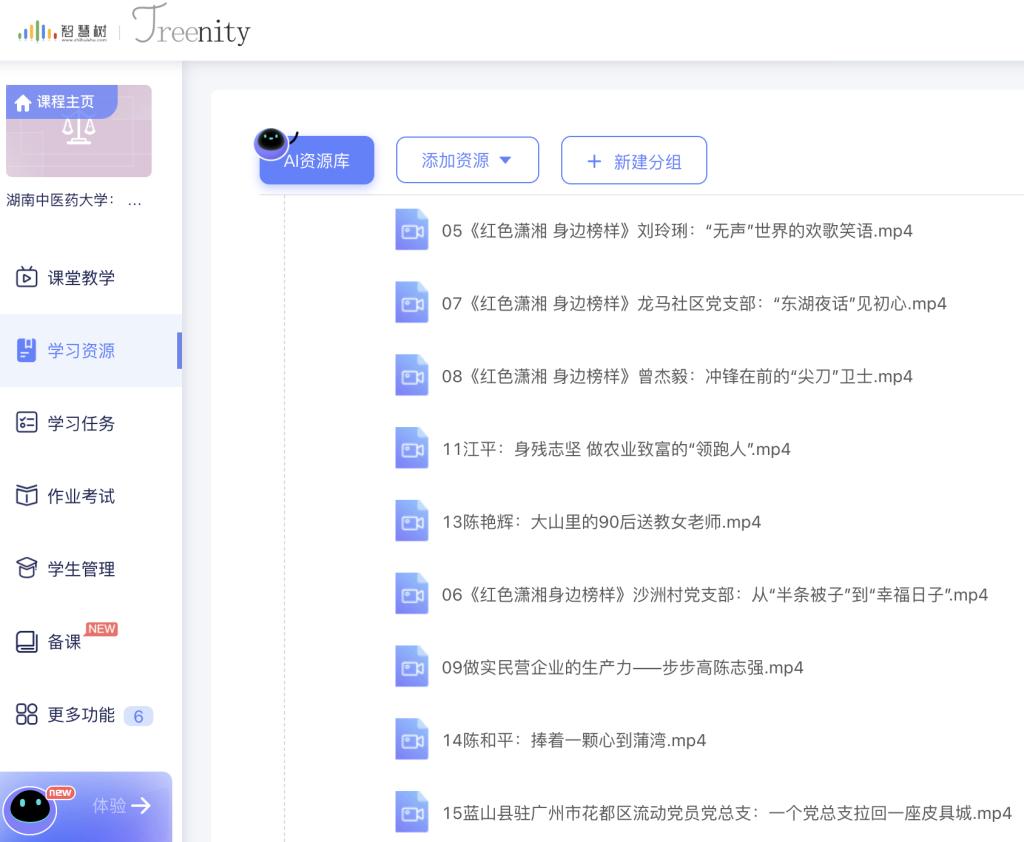Click the video icon beside 07 龙马社区党支部
1024x842 pixels.
411,303
